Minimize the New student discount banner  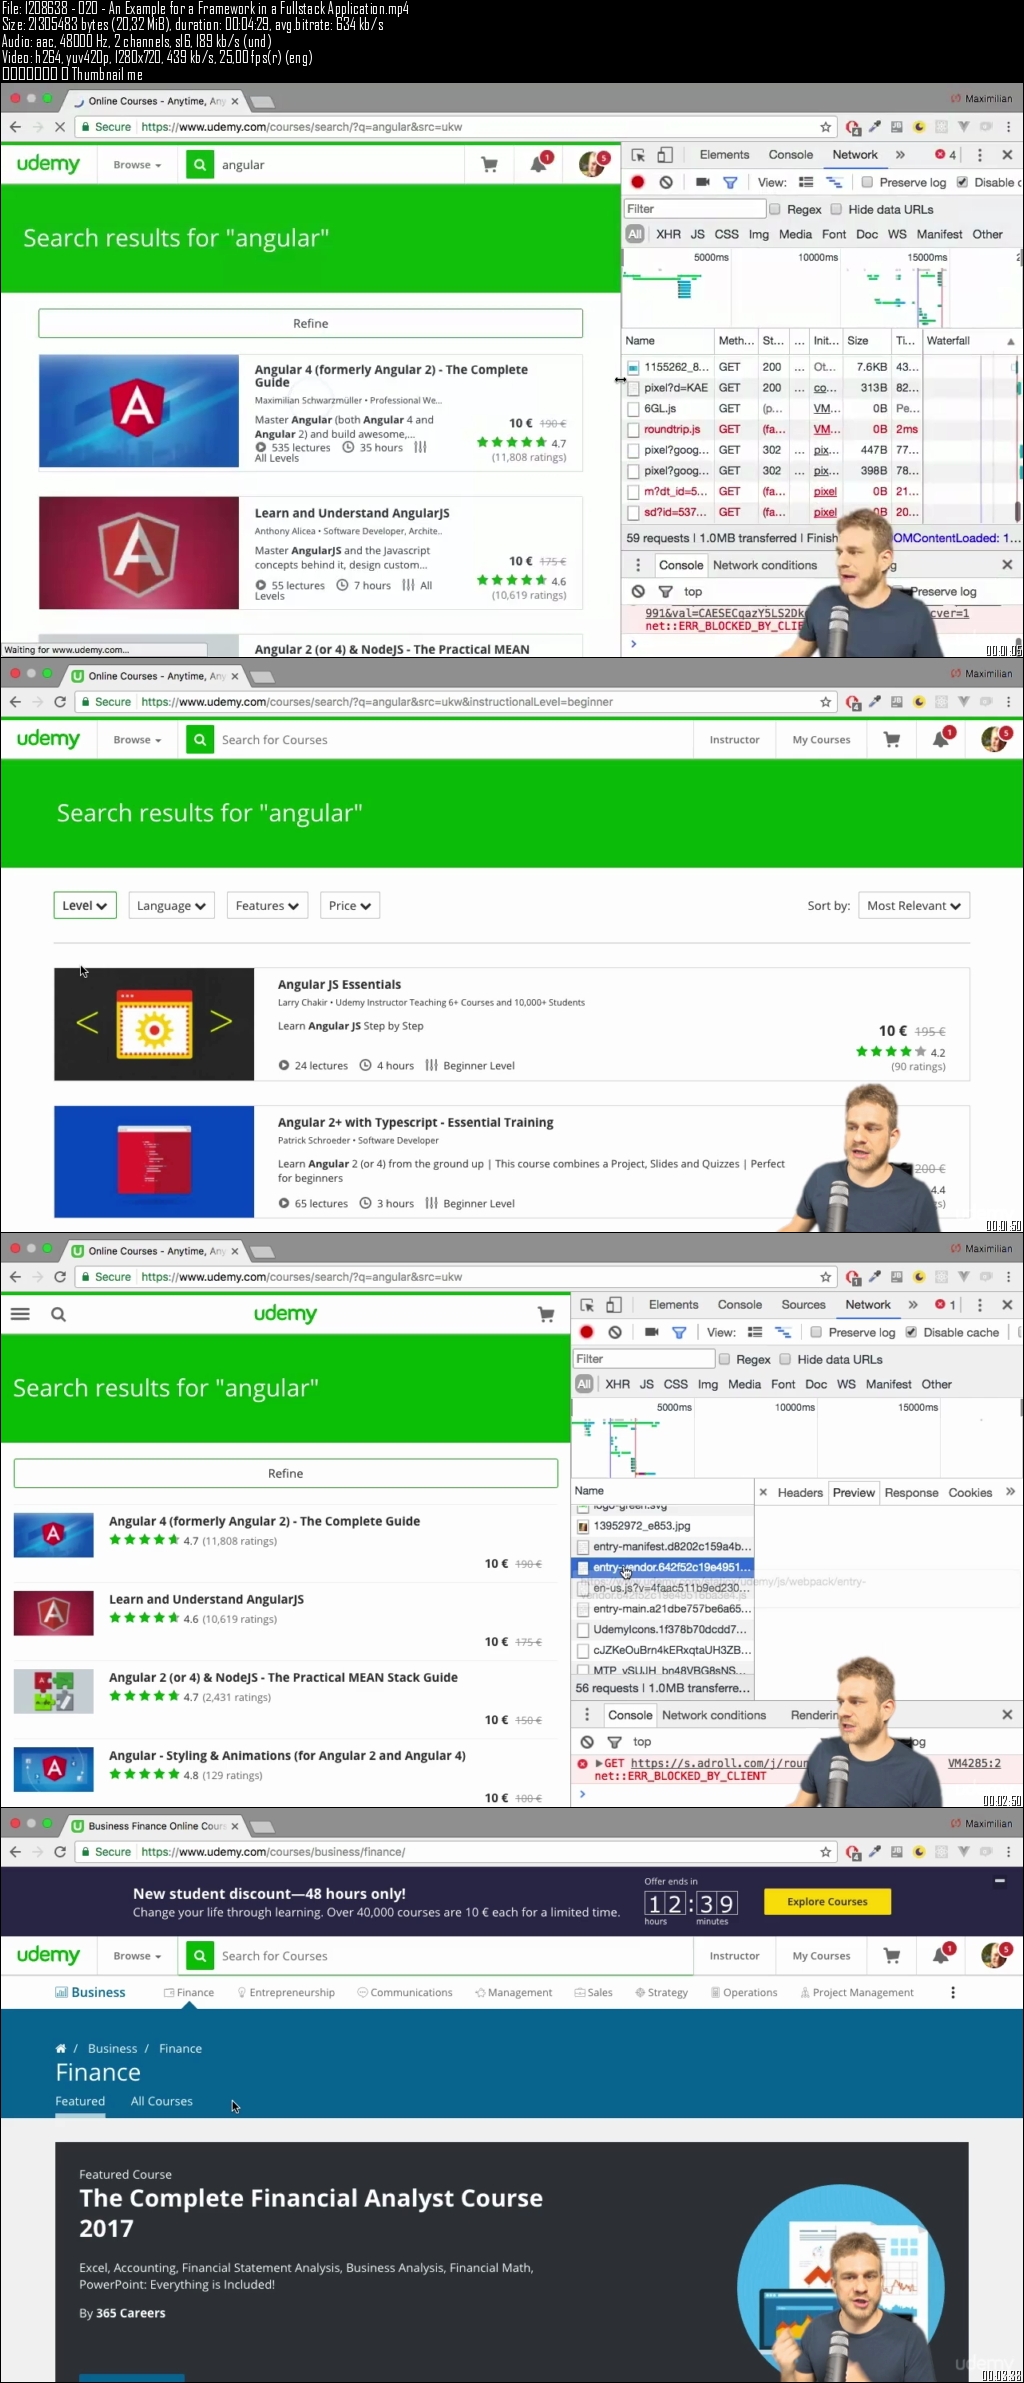tap(999, 1881)
